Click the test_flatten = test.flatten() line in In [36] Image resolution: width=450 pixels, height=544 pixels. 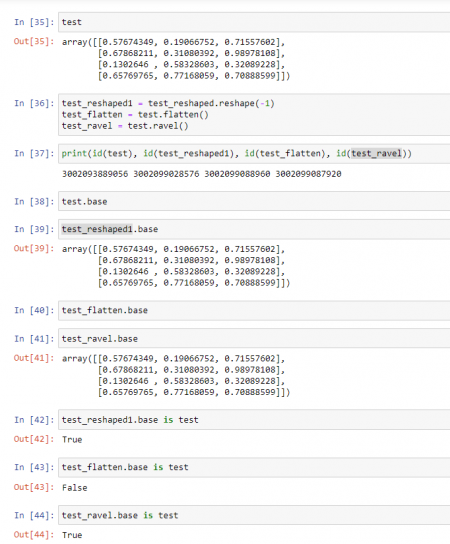135,114
